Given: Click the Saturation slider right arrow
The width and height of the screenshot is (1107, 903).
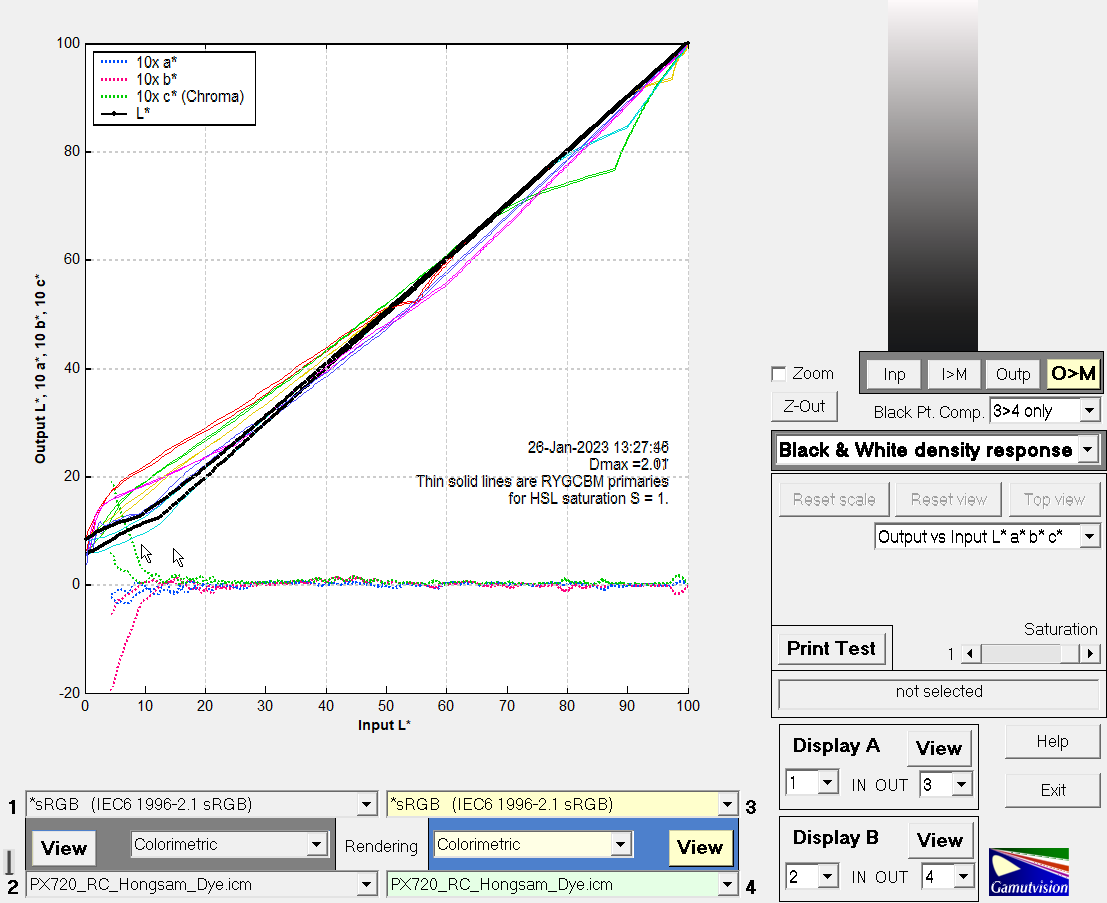Looking at the screenshot, I should coord(1090,654).
